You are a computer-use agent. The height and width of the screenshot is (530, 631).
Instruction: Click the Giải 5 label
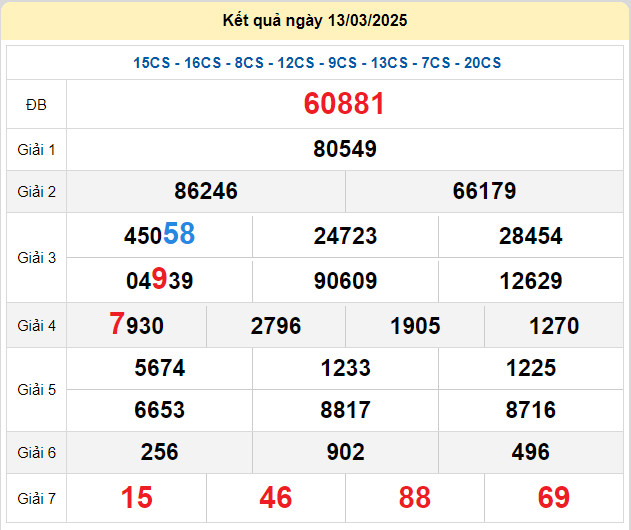click(x=36, y=390)
